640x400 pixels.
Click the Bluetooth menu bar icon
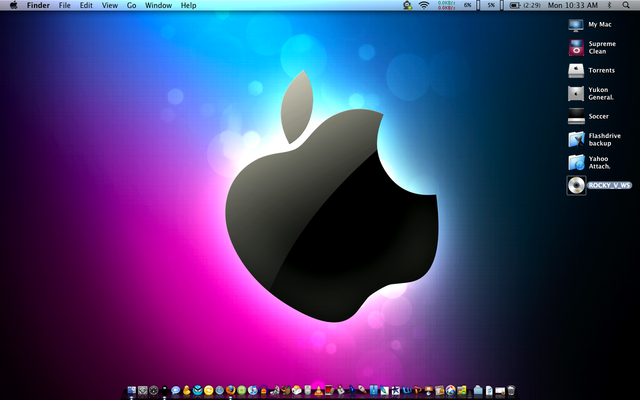pos(609,5)
